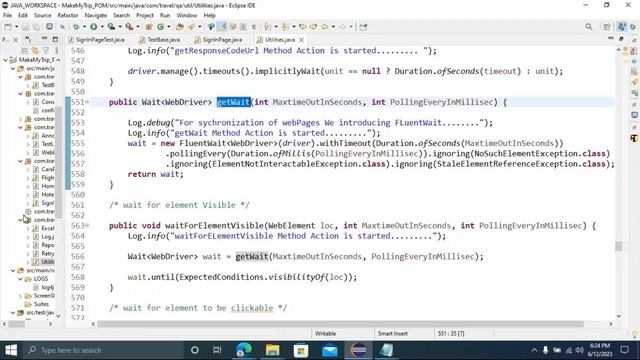Image resolution: width=640 pixels, height=360 pixels.
Task: Click the Open Perspective icon
Action: [607, 27]
